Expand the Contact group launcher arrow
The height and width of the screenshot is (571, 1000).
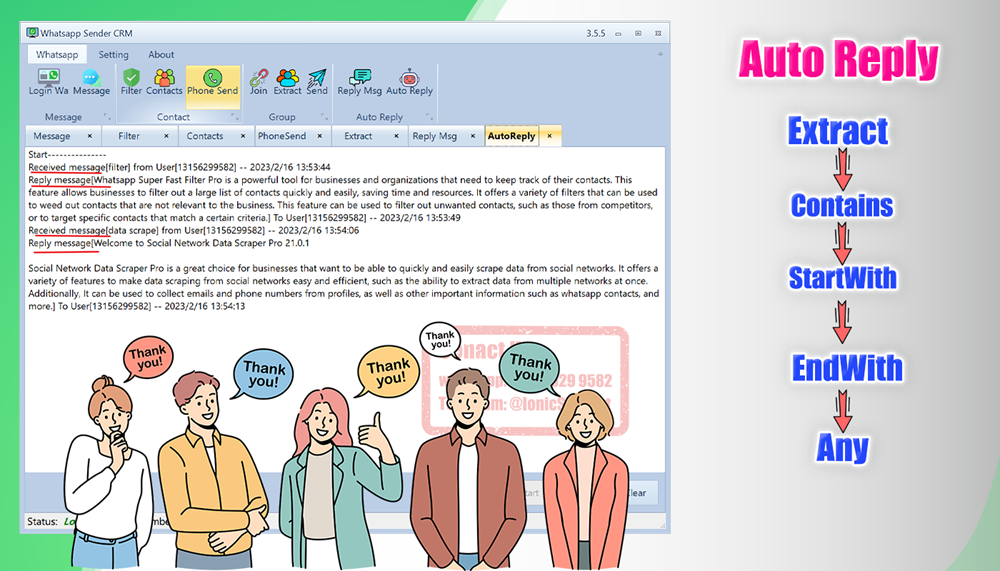coord(234,117)
